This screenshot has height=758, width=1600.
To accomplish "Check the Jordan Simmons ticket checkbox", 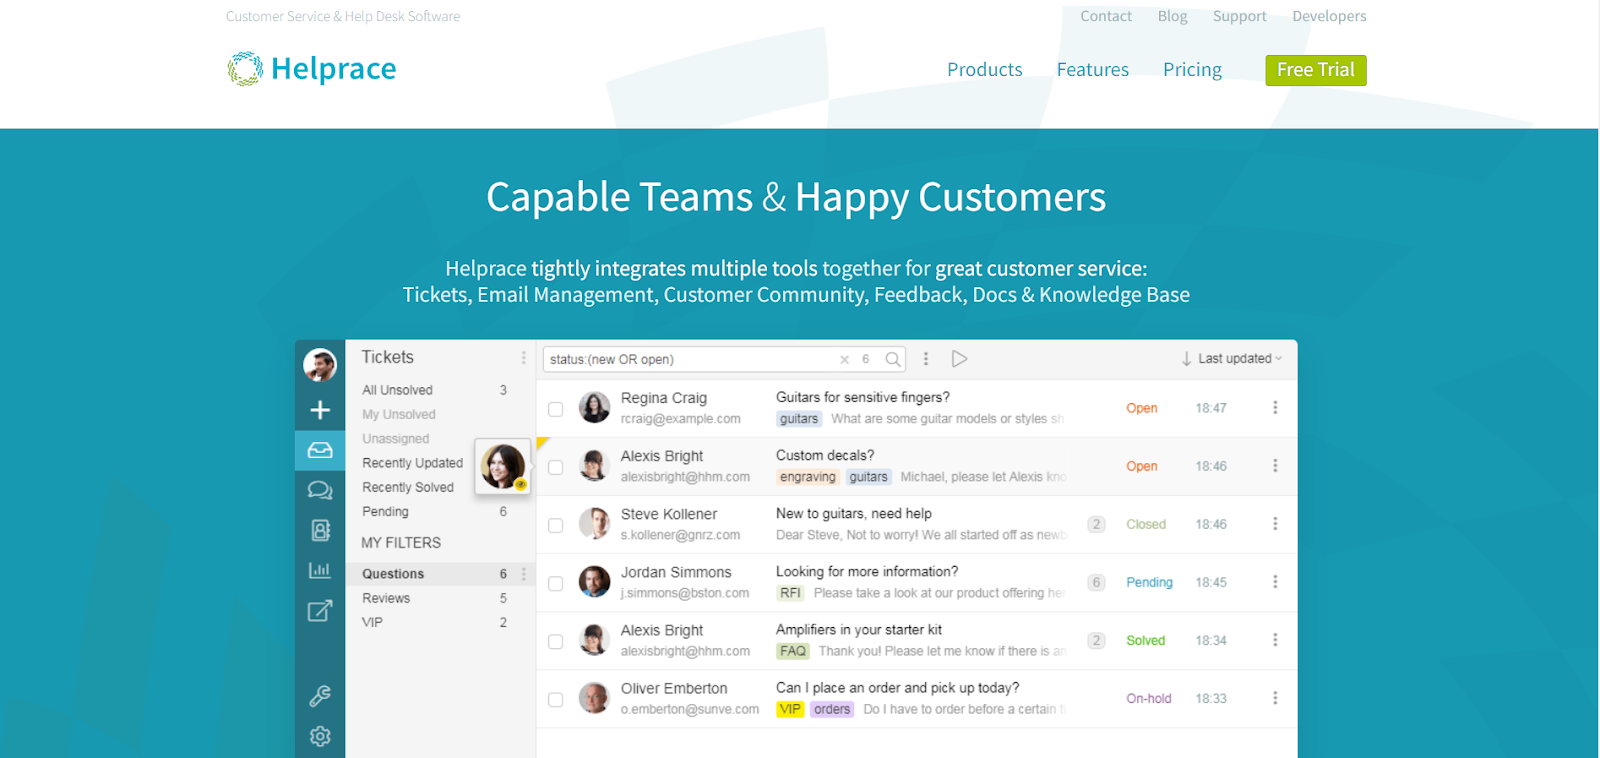I will (556, 583).
